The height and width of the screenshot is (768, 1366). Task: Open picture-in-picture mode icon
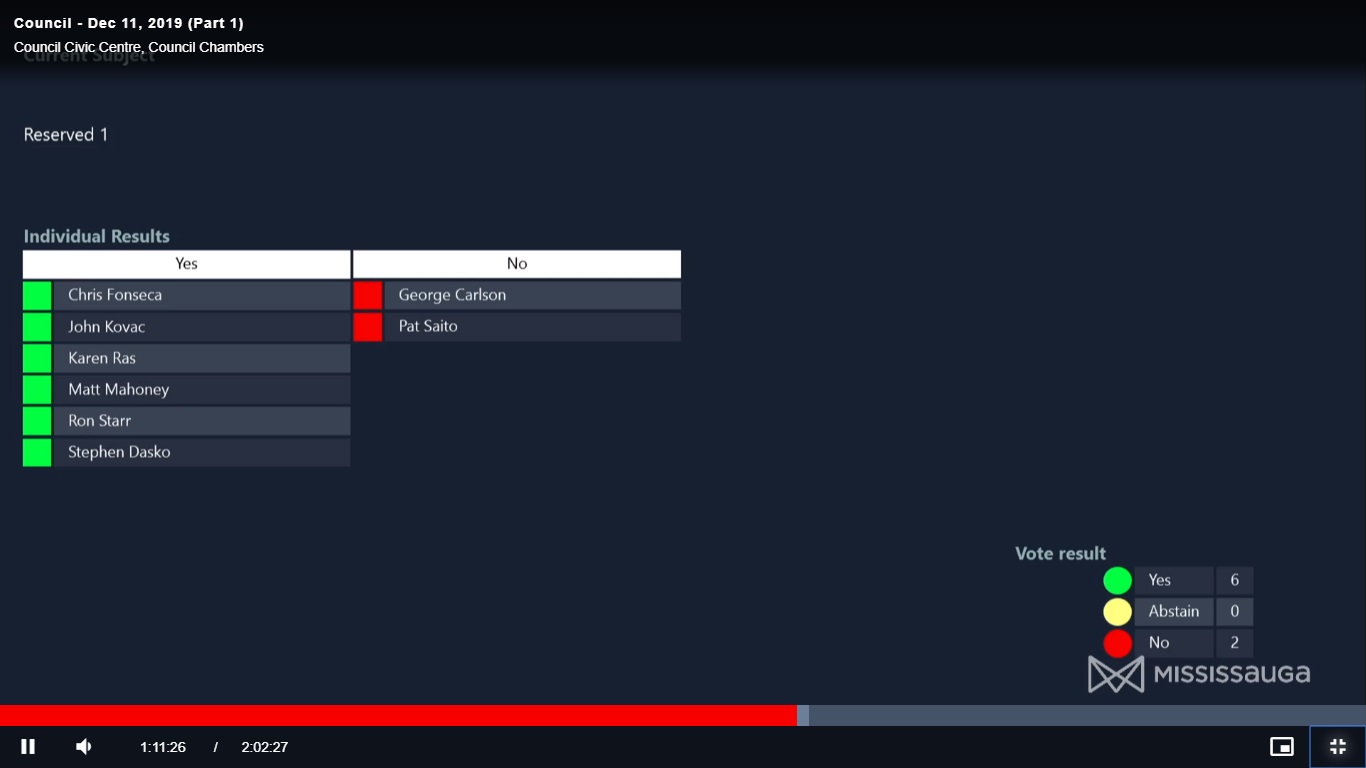coord(1281,746)
